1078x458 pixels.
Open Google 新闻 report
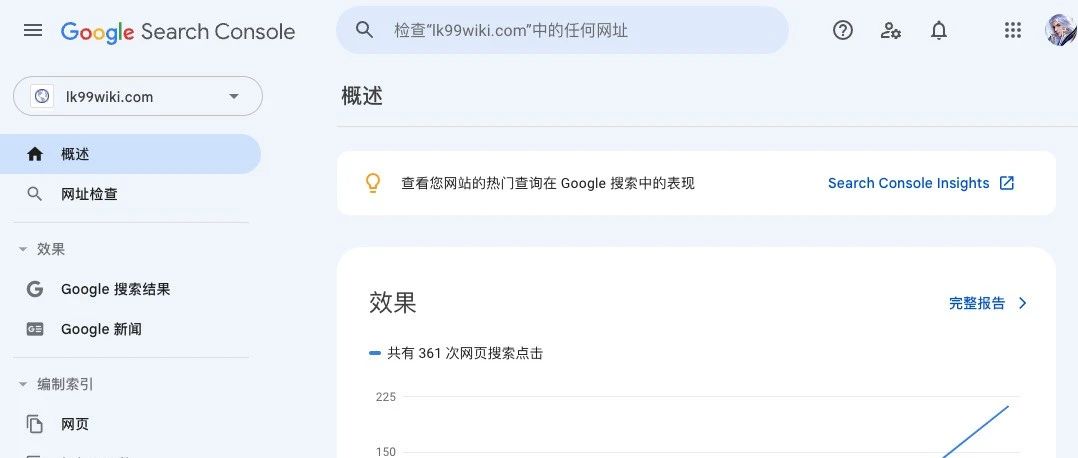point(101,329)
